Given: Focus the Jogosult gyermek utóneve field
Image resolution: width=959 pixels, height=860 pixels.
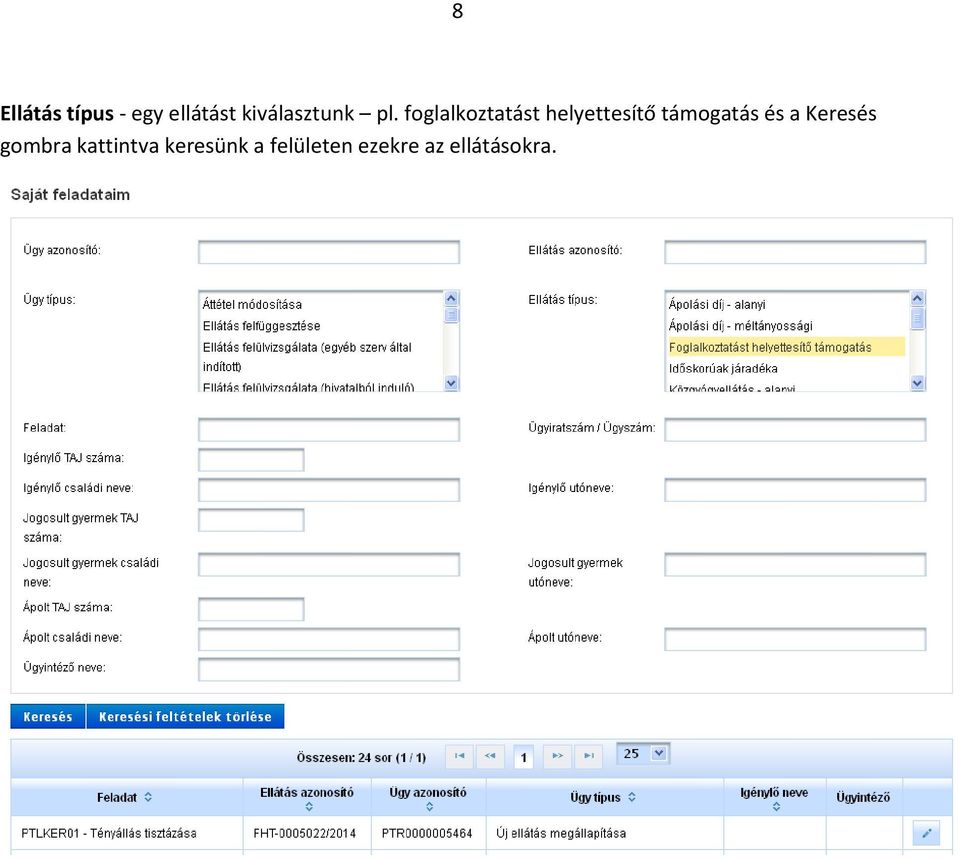Looking at the screenshot, I should pos(795,565).
